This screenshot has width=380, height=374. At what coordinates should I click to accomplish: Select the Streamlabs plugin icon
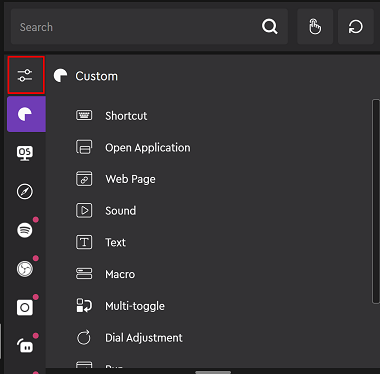click(x=25, y=346)
